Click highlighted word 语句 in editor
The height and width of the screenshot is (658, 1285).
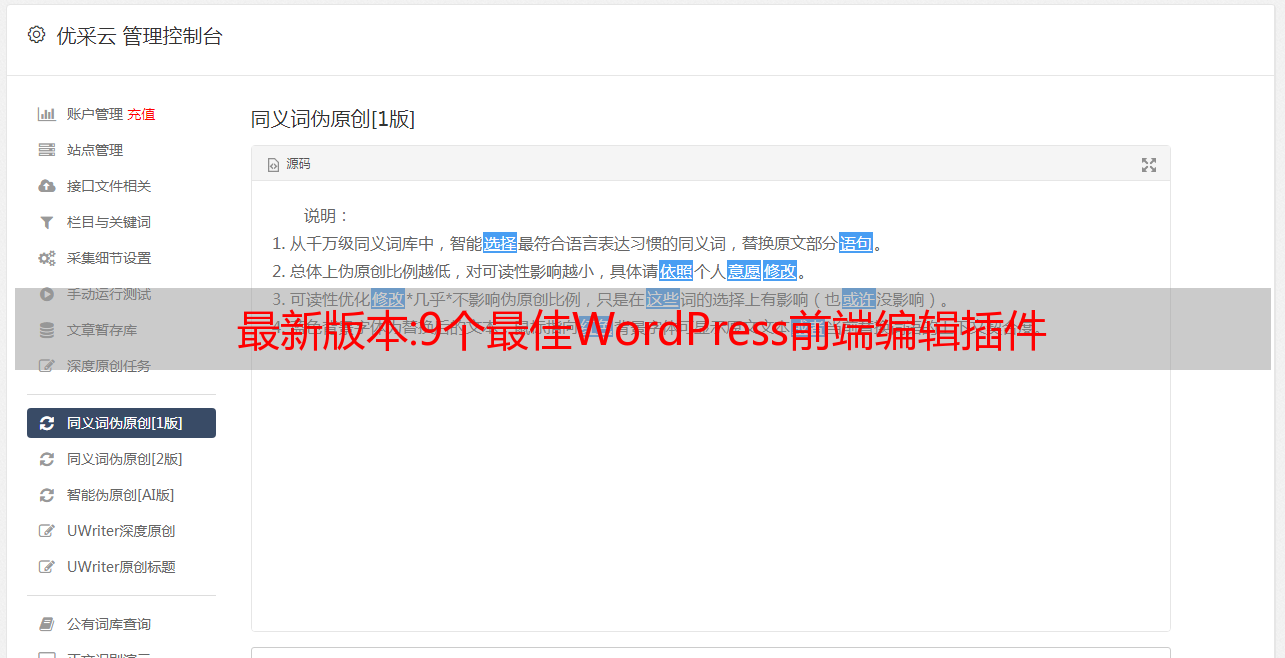pos(856,243)
